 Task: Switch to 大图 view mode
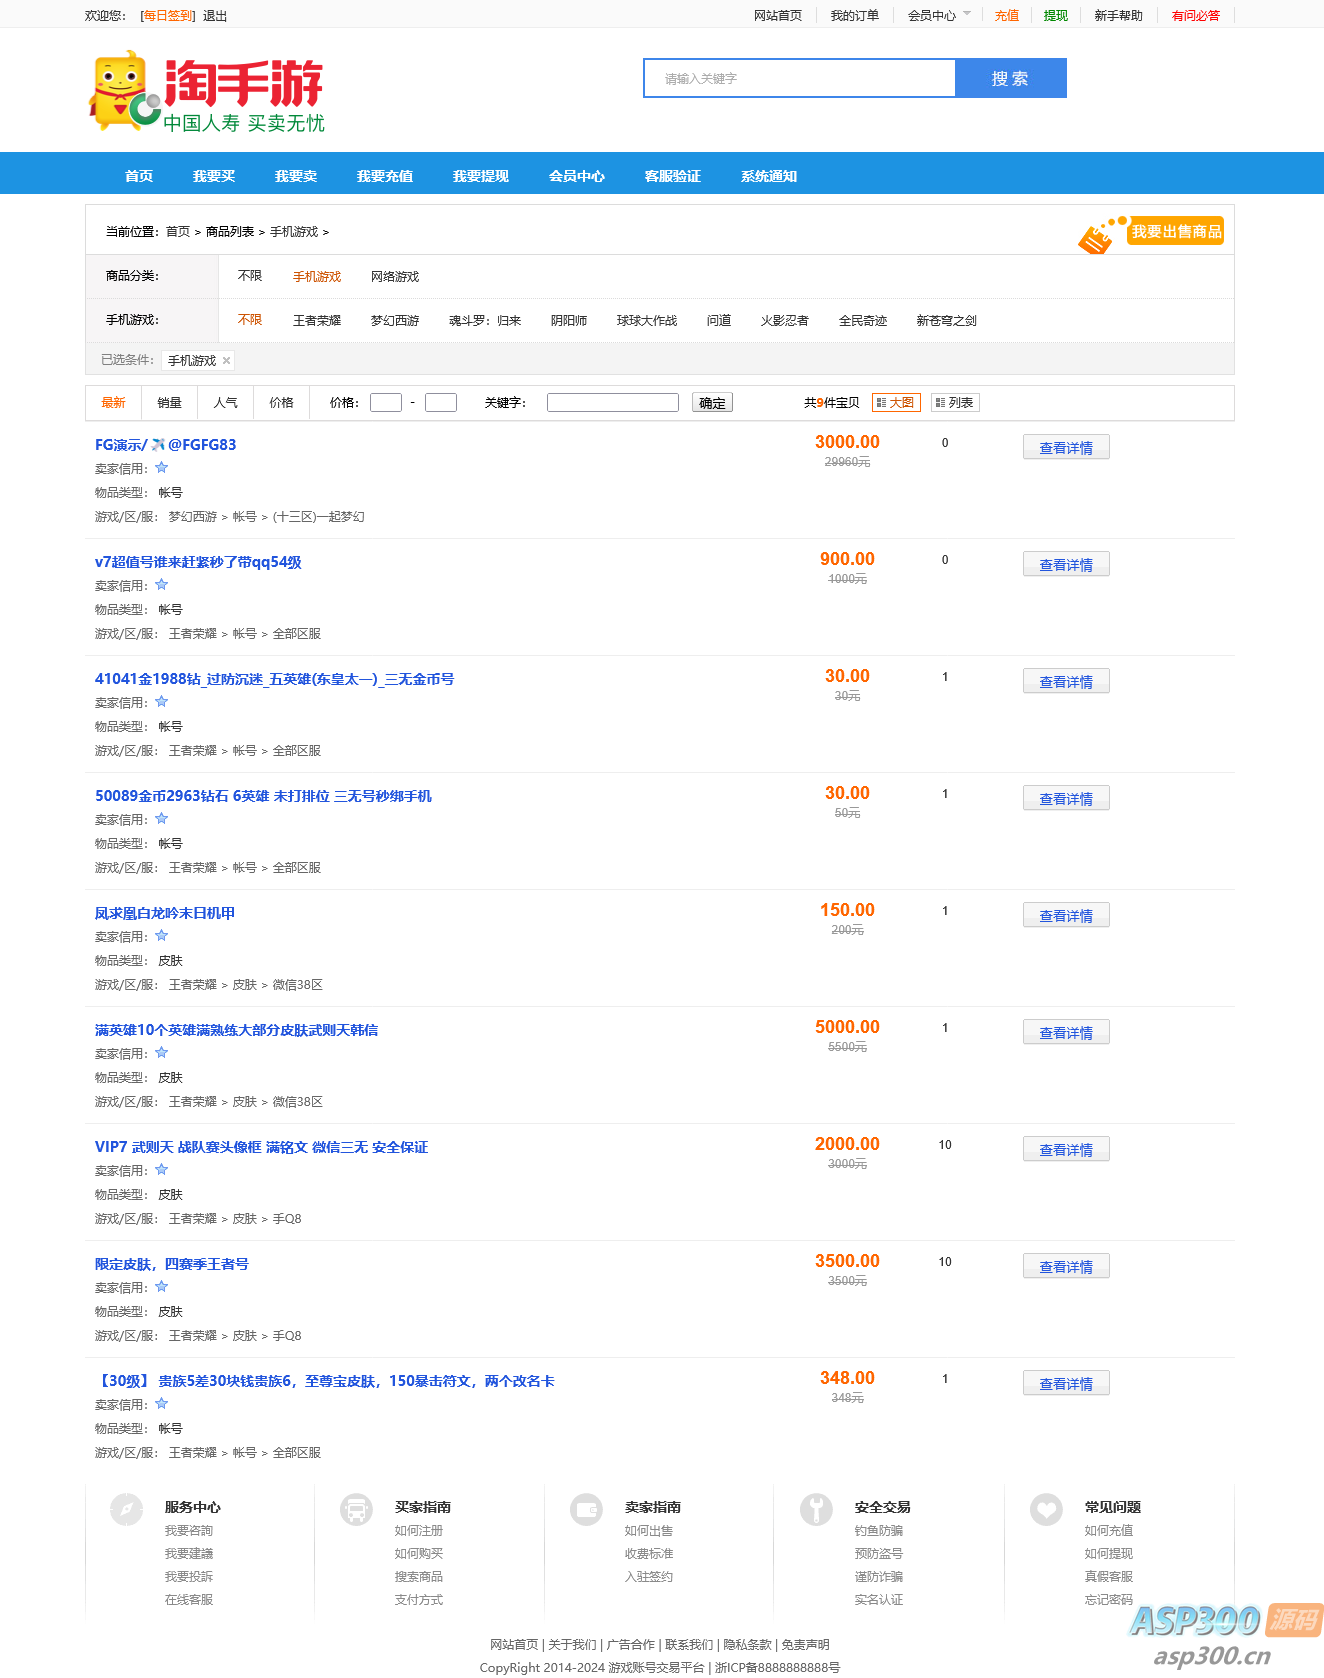pos(896,402)
